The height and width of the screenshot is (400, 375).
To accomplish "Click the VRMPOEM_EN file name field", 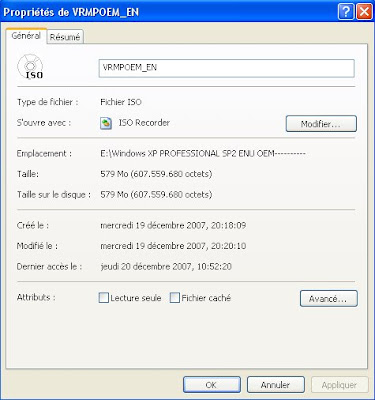I will [x=226, y=68].
